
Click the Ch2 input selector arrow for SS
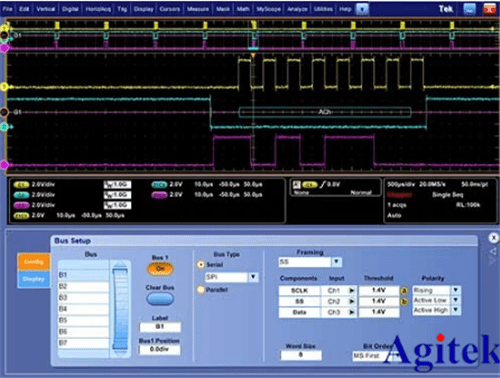(351, 302)
